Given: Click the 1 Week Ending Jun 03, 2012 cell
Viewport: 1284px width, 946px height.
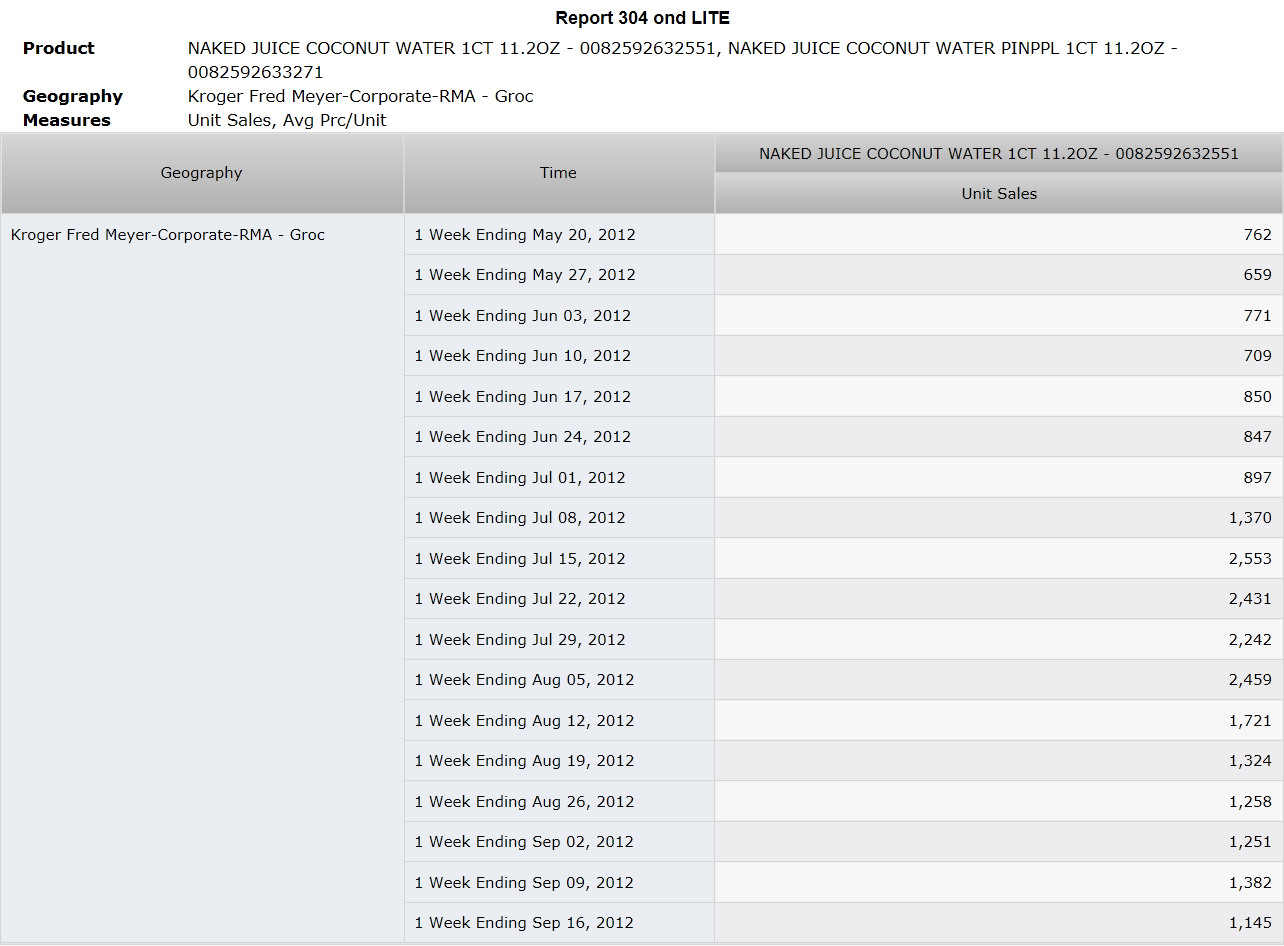Looking at the screenshot, I should click(x=559, y=315).
